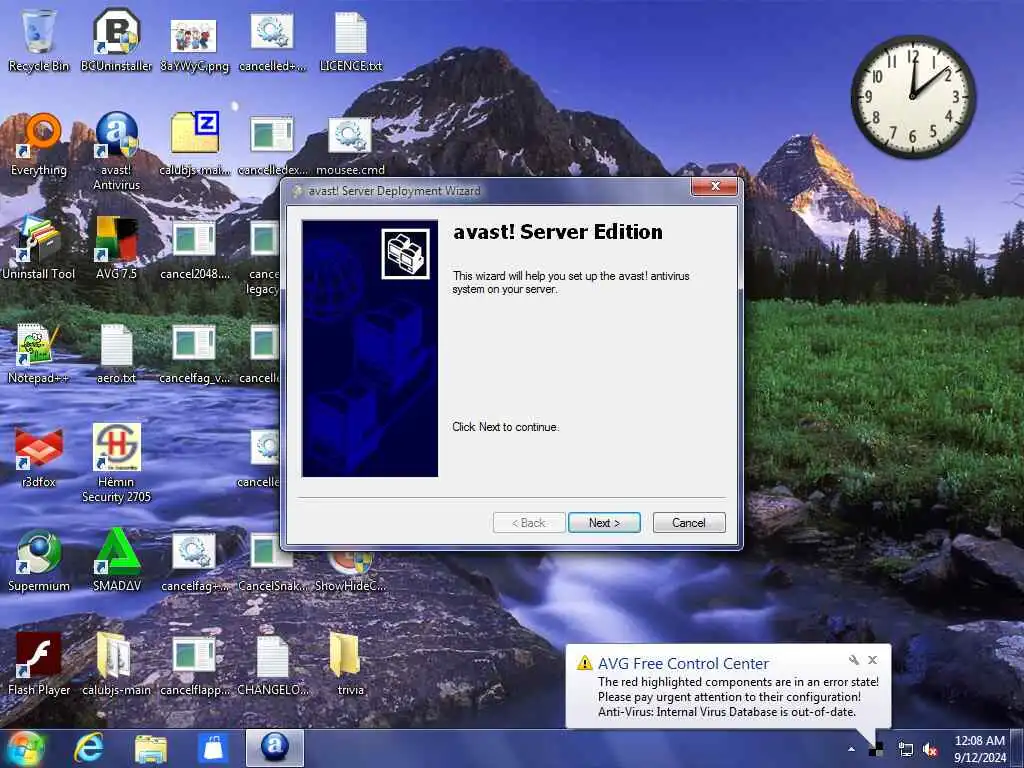Select the cancelled+... batch file icon
Image resolution: width=1024 pixels, height=768 pixels.
272,40
